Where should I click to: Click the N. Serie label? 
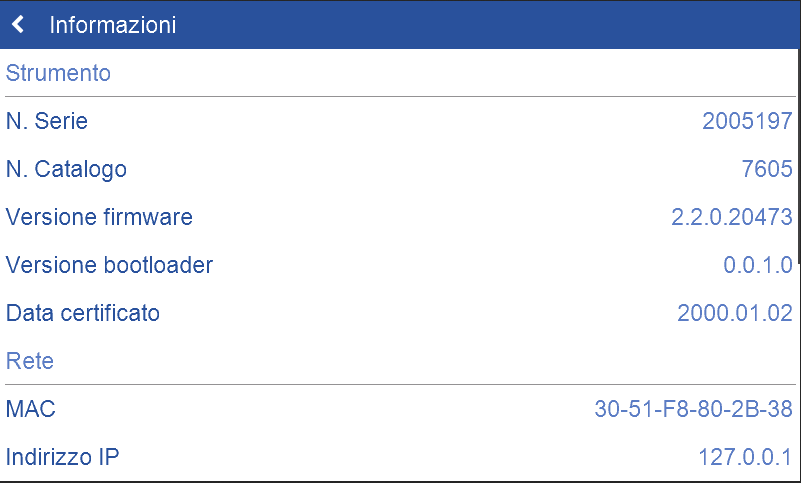pos(47,122)
